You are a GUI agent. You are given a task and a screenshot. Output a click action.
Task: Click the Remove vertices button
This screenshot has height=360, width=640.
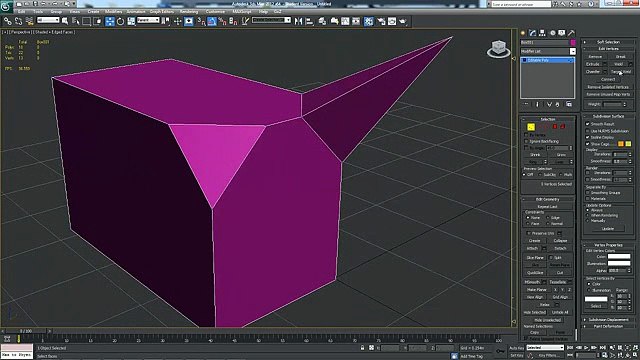coord(595,57)
